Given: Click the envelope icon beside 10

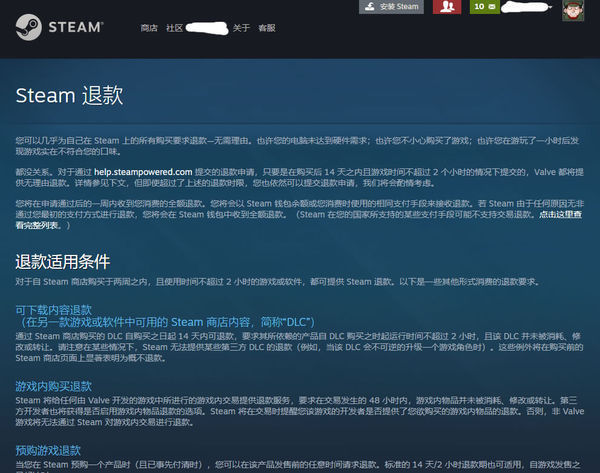Looking at the screenshot, I should click(492, 7).
